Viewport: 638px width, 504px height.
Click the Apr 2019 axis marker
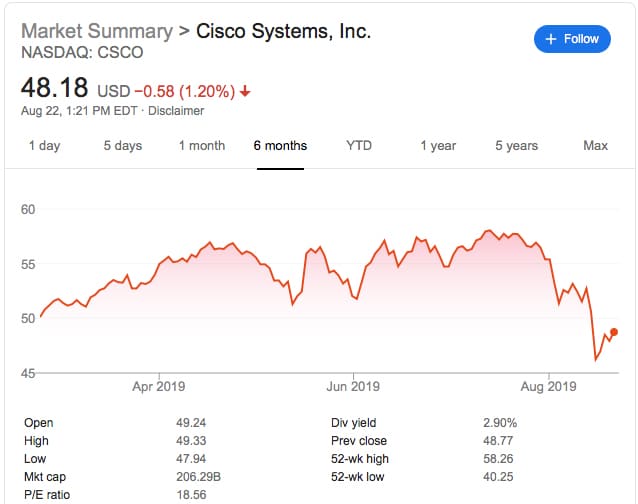pyautogui.click(x=159, y=386)
